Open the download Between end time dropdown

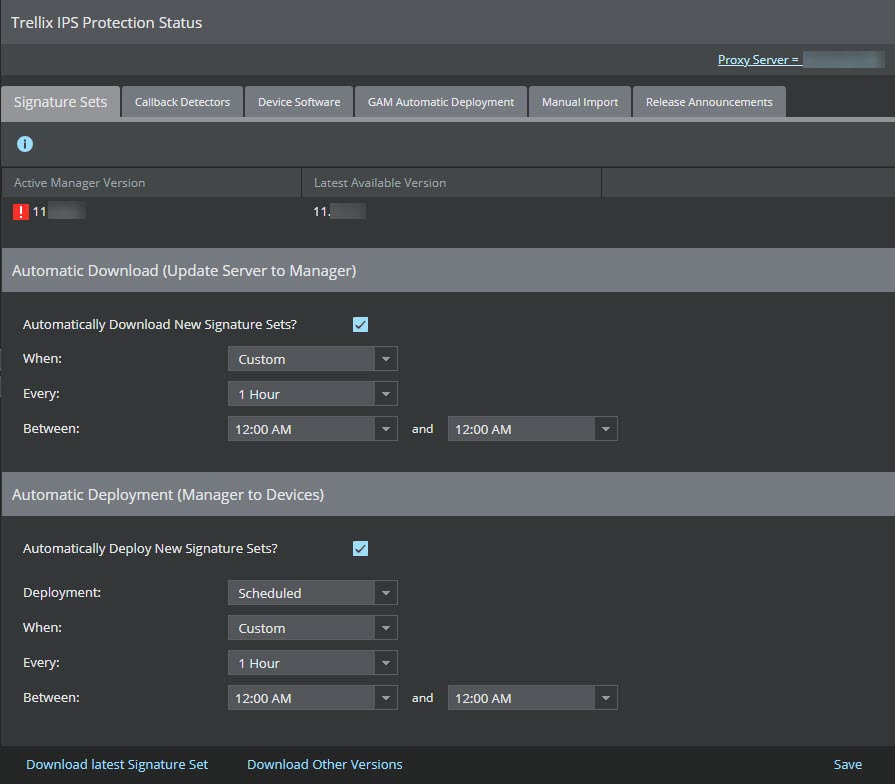(x=533, y=429)
